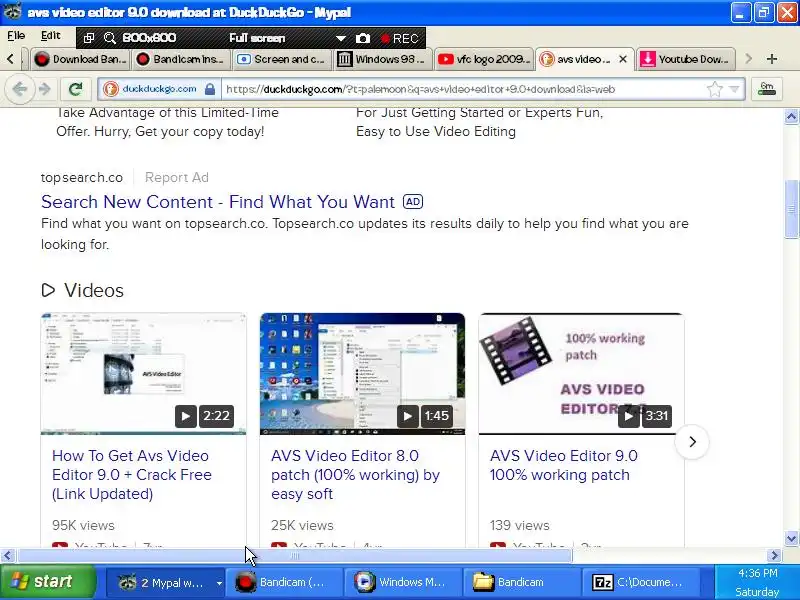Click the horizontal scrollbar left arrow

7,555
